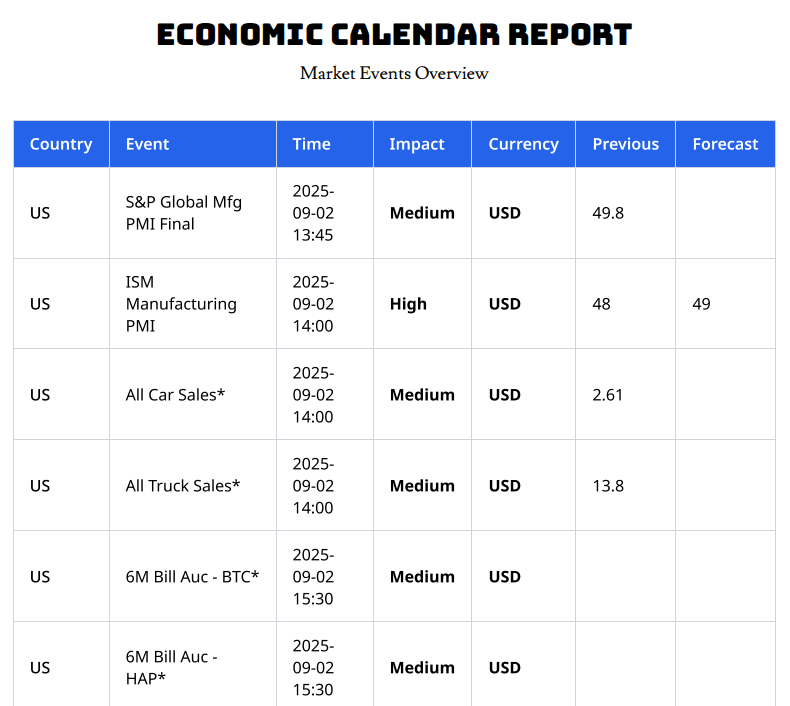The width and height of the screenshot is (790, 706).
Task: Click the Economic Calendar Report title
Action: pyautogui.click(x=395, y=34)
